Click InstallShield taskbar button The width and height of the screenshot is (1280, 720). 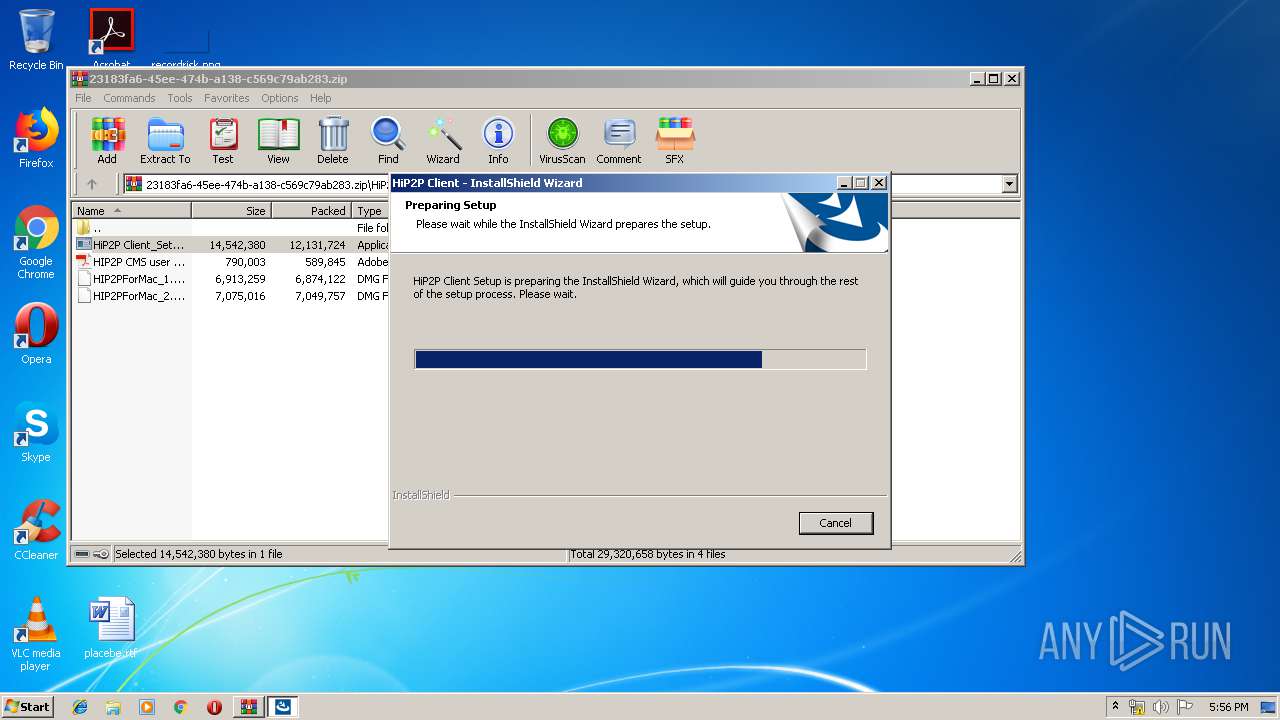click(x=283, y=707)
